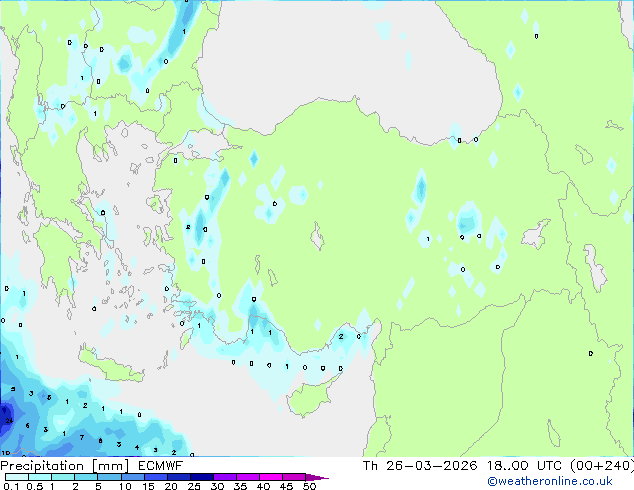Click the date text 'Th 26-03-2026'
The width and height of the screenshot is (634, 490).
(420, 466)
